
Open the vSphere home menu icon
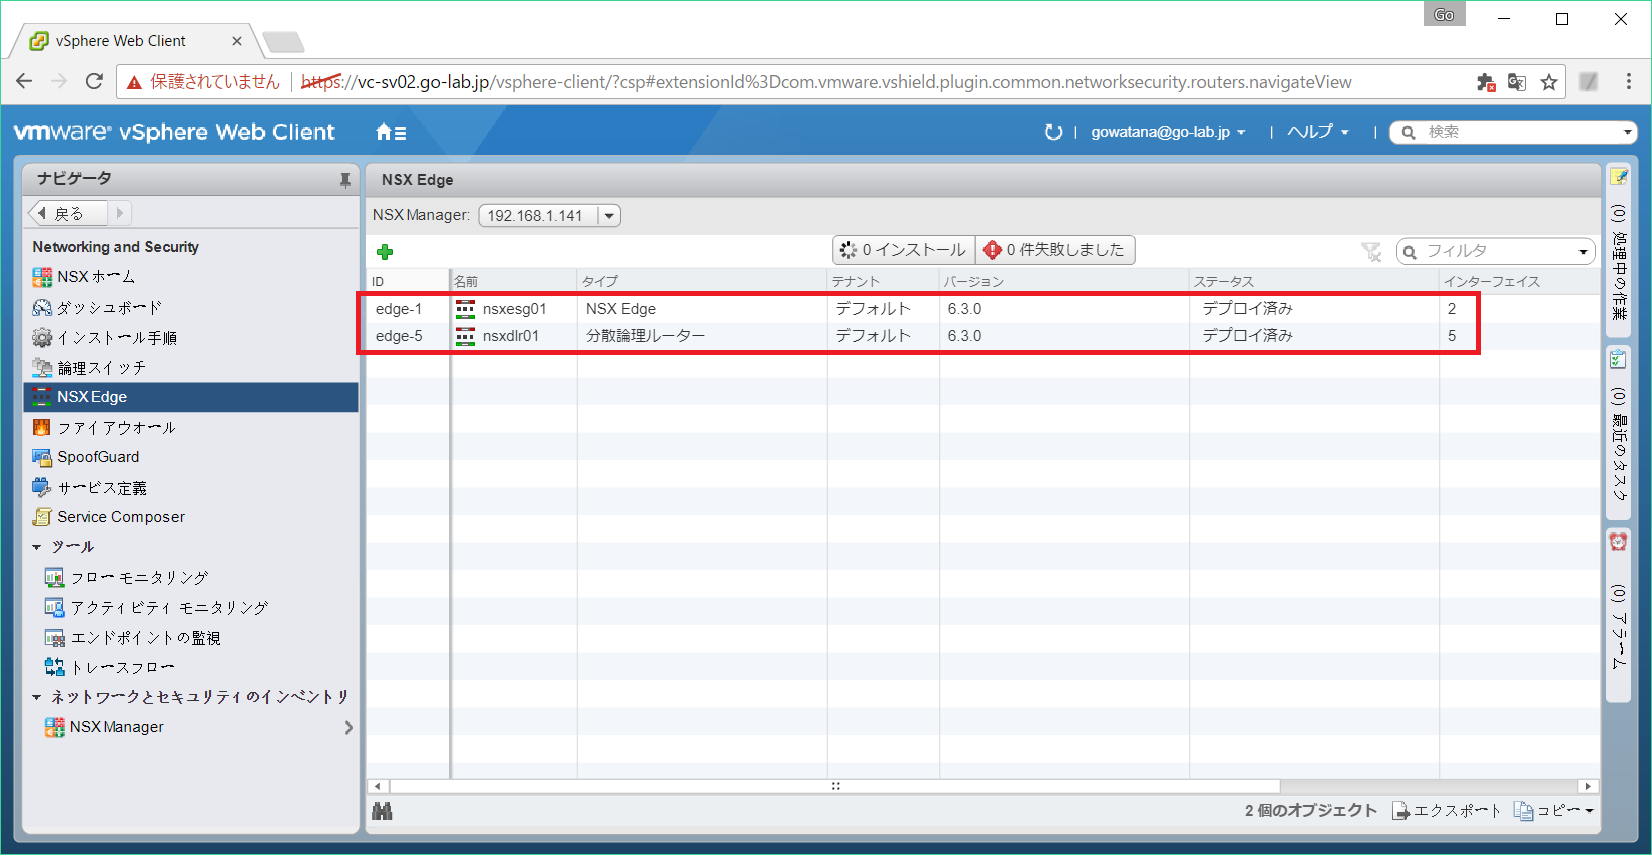coord(390,132)
